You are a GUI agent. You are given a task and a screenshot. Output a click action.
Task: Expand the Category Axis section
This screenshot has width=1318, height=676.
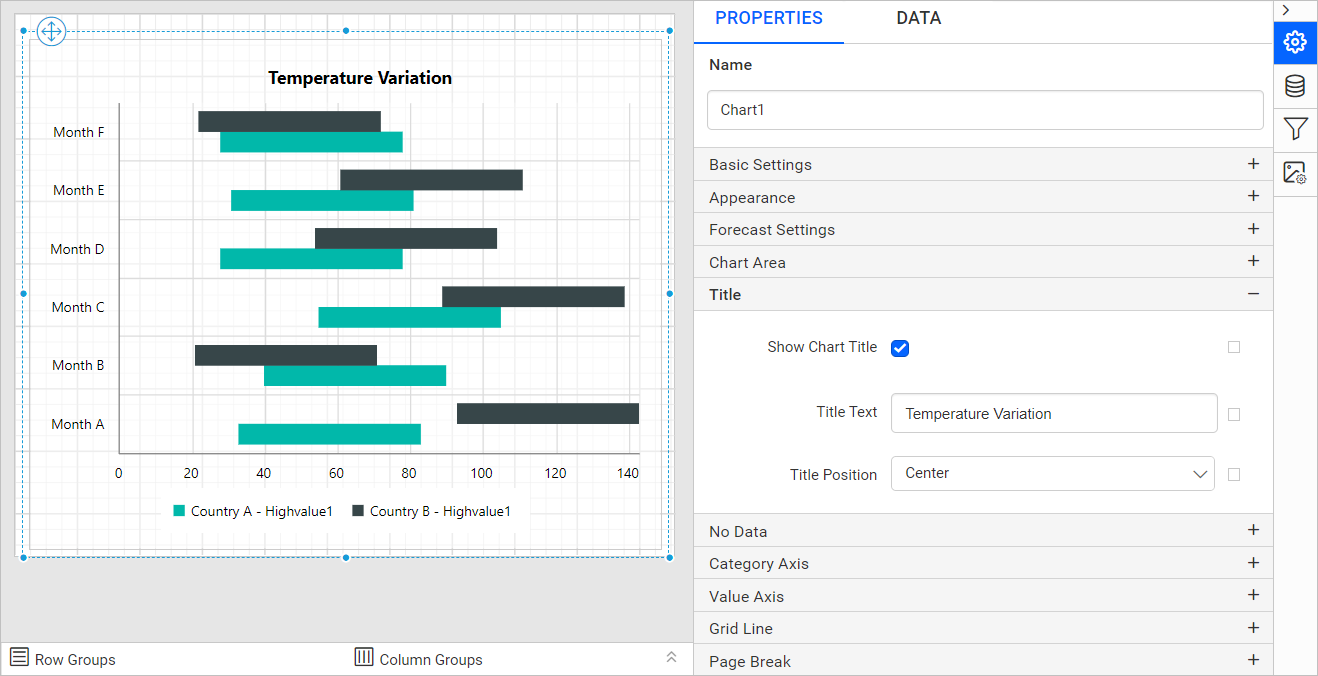click(1253, 563)
